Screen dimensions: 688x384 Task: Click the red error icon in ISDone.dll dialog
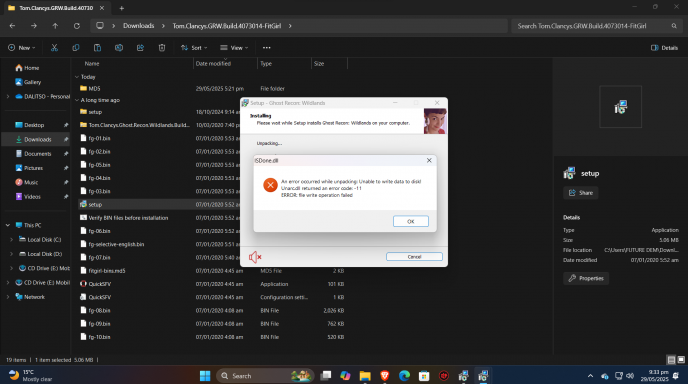(x=270, y=185)
